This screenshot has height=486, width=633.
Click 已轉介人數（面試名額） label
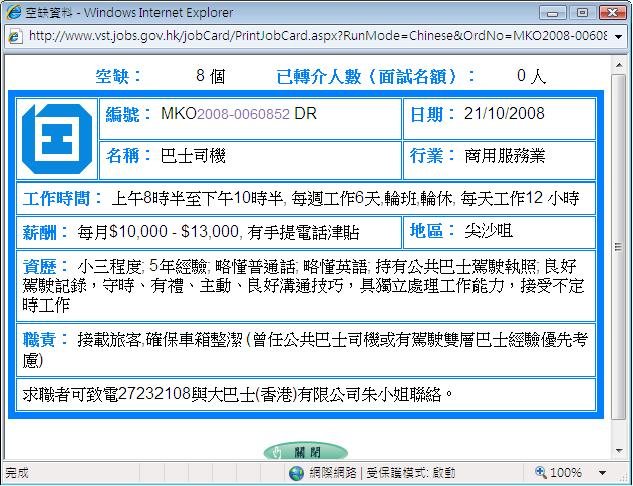[375, 76]
